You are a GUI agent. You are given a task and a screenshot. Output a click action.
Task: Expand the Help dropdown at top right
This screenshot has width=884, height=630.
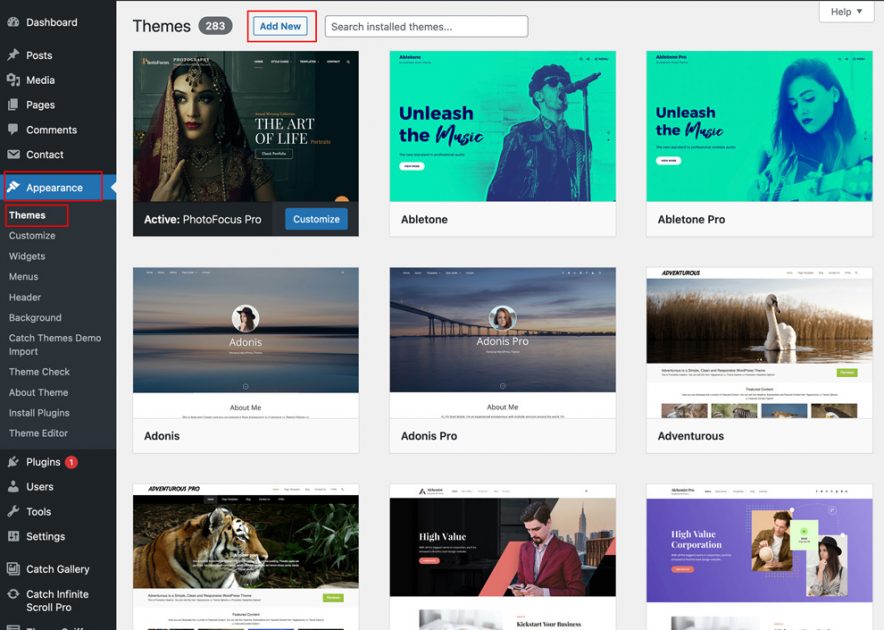(846, 11)
